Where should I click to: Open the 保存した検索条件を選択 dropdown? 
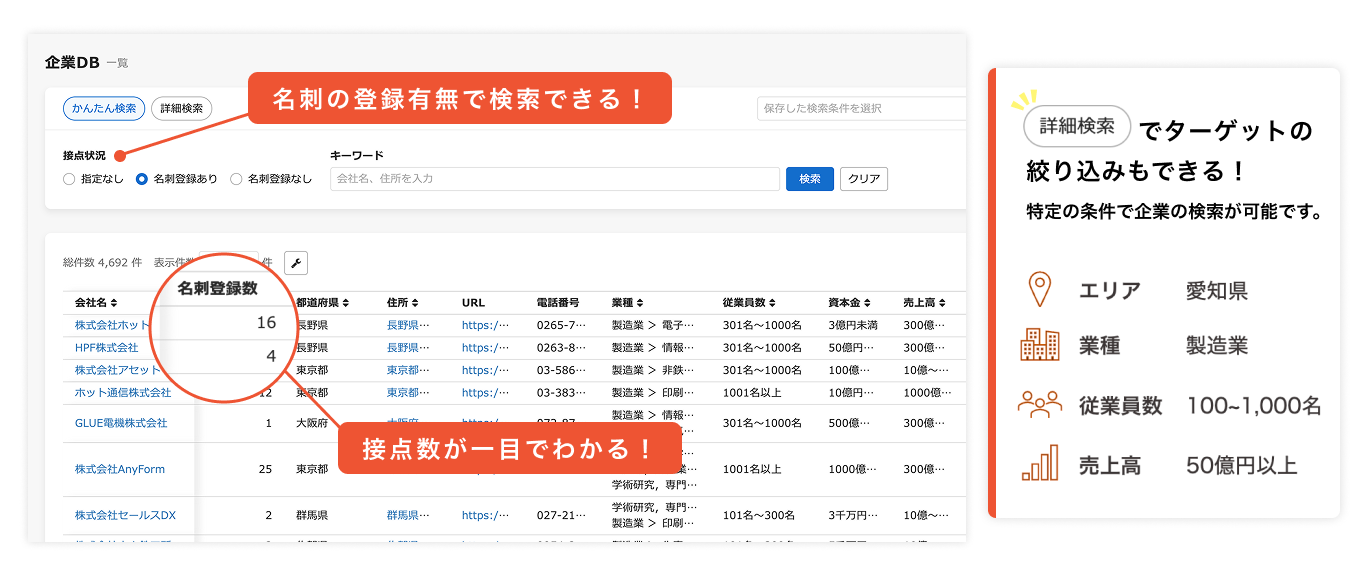tap(864, 108)
